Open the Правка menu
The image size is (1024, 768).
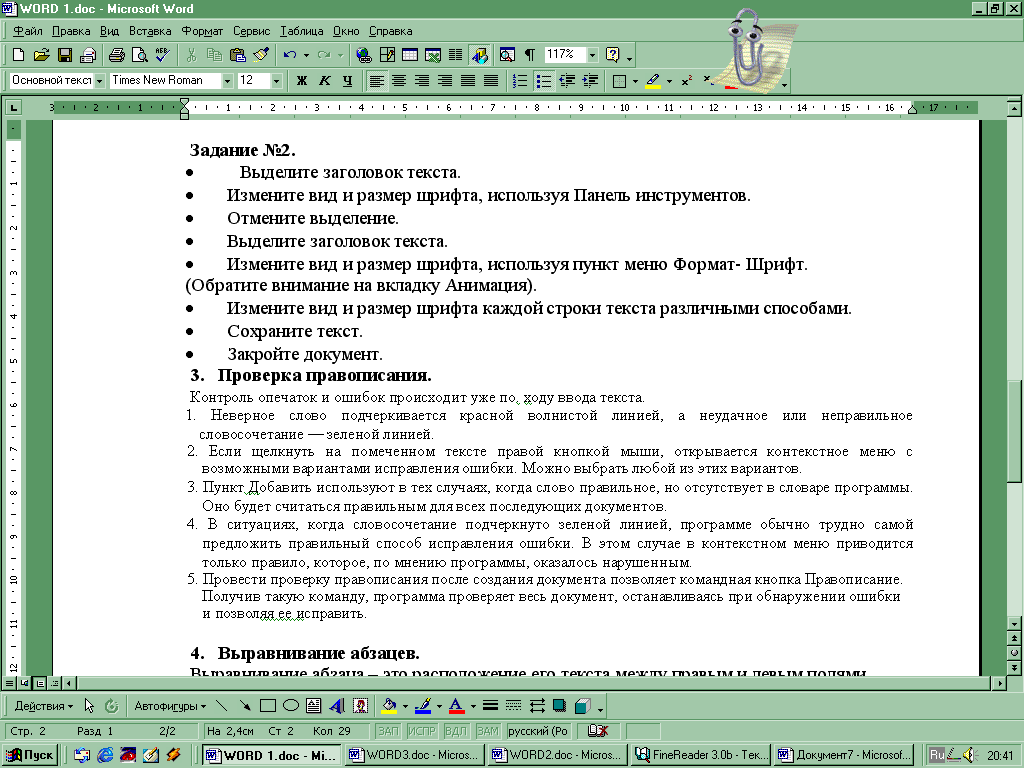[x=71, y=31]
